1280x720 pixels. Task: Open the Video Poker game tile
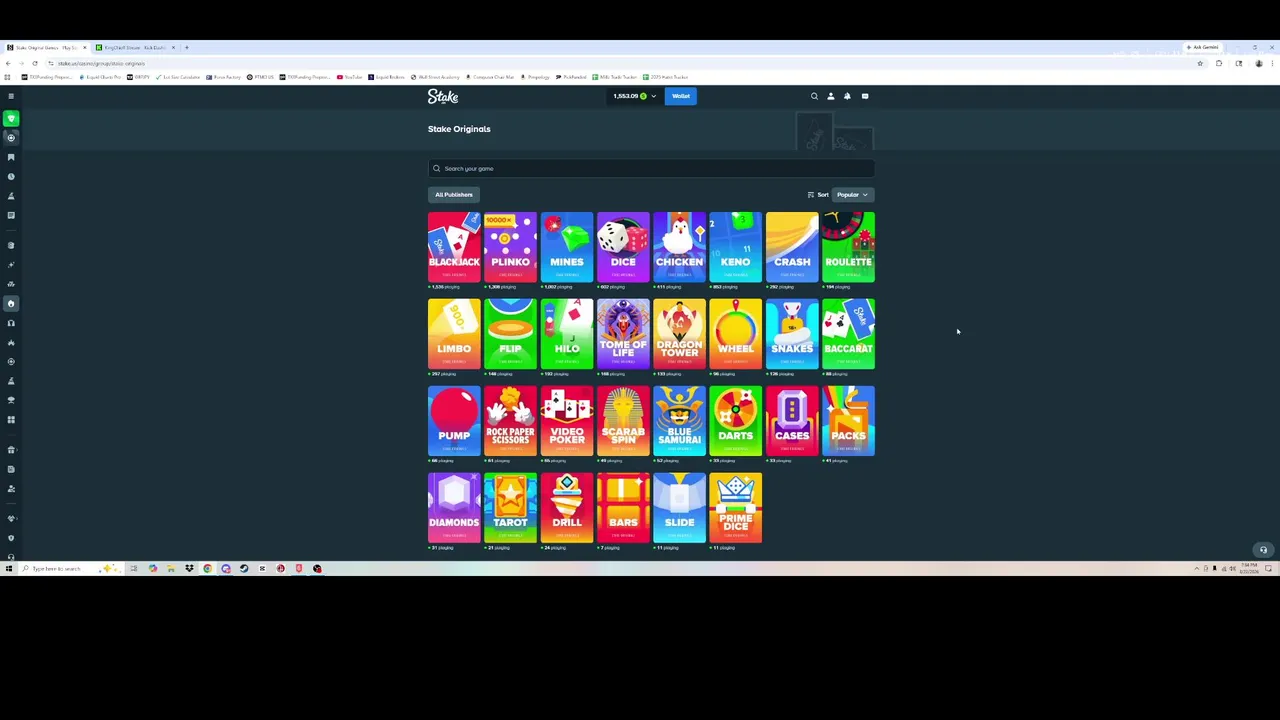coord(567,420)
